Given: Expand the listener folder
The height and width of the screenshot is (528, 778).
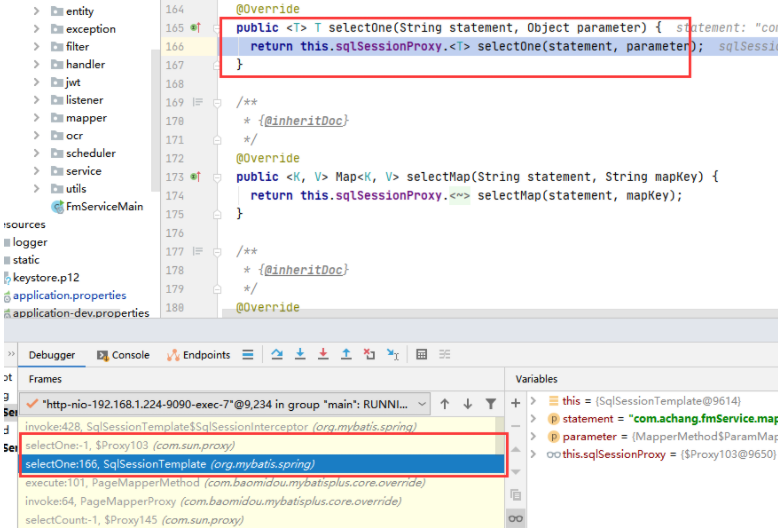Looking at the screenshot, I should click(36, 100).
